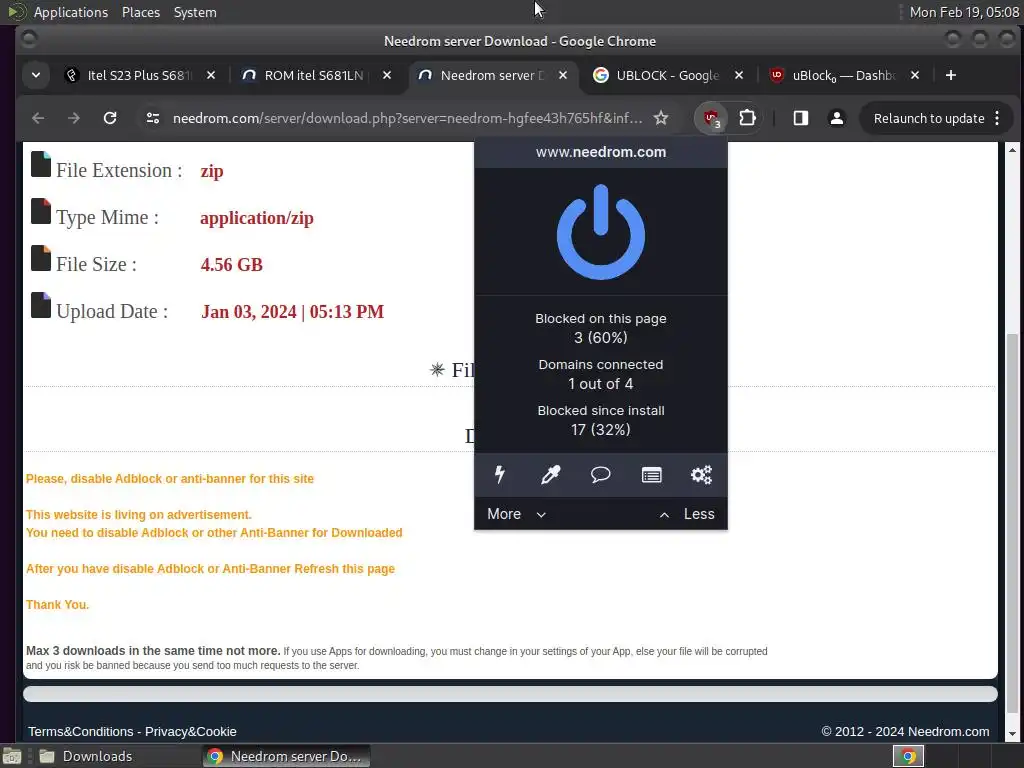Open the Places menu
This screenshot has height=768, width=1024.
coord(140,12)
